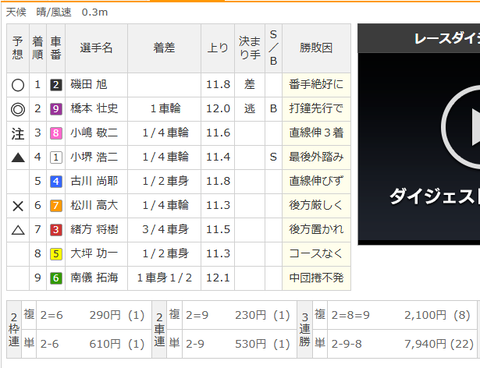Click car number 3 red badge
The image size is (480, 368).
(x=56, y=230)
